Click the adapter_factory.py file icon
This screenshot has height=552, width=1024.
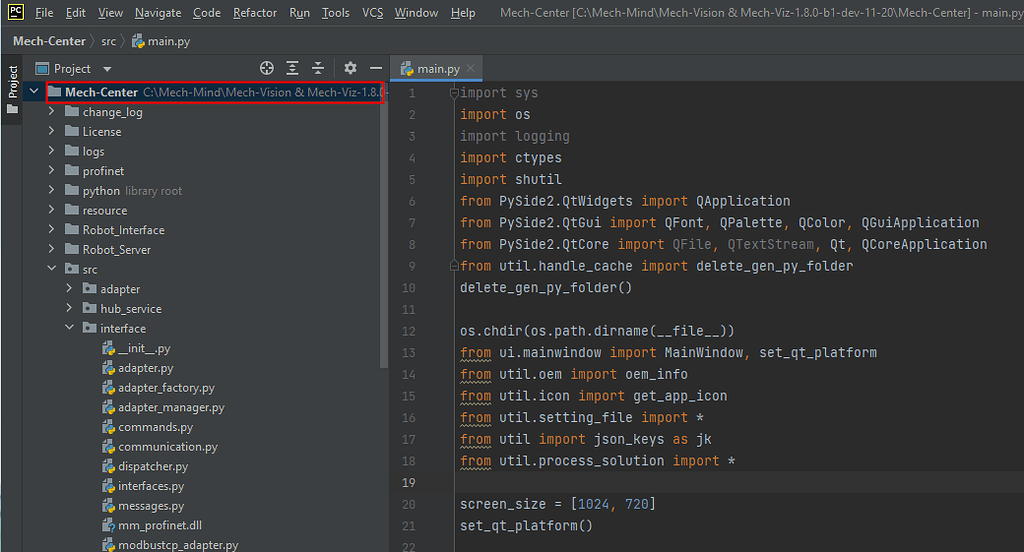point(108,387)
